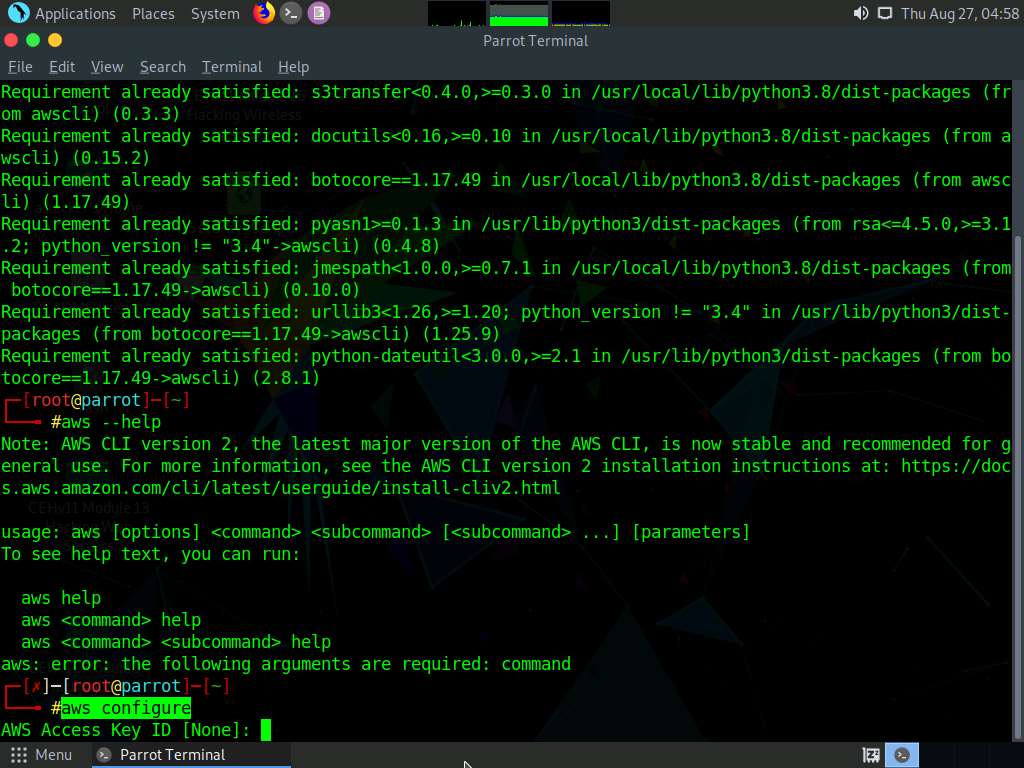Viewport: 1024px width, 768px height.
Task: Click the network activity graph in the top panel
Action: pos(580,13)
